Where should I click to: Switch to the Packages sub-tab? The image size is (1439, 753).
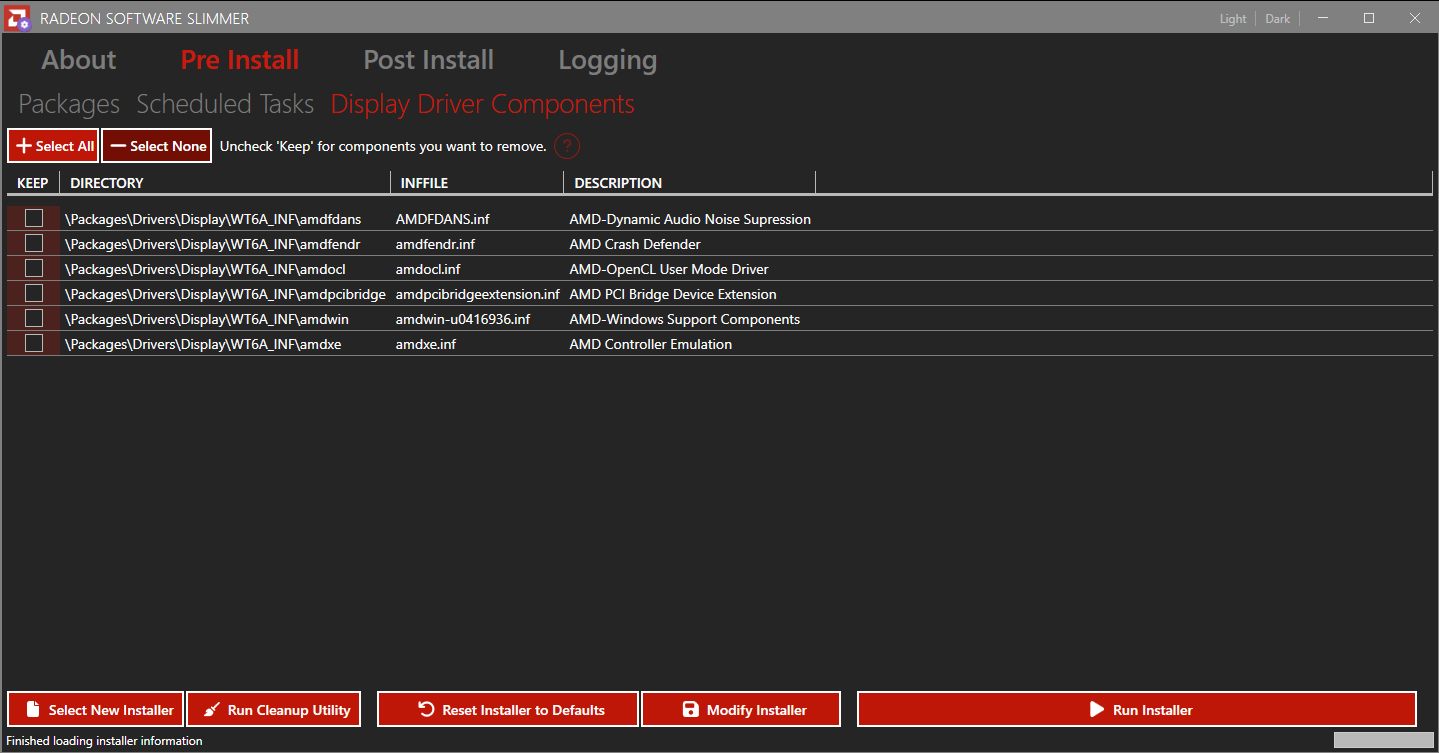pos(69,104)
